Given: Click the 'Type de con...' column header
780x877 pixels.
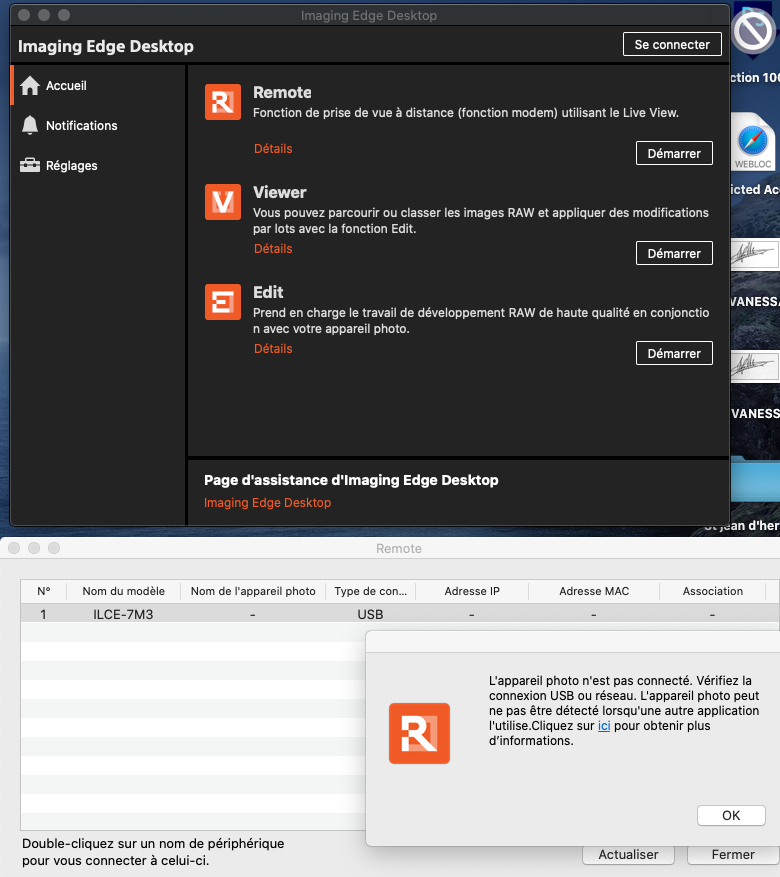Looking at the screenshot, I should click(x=371, y=591).
